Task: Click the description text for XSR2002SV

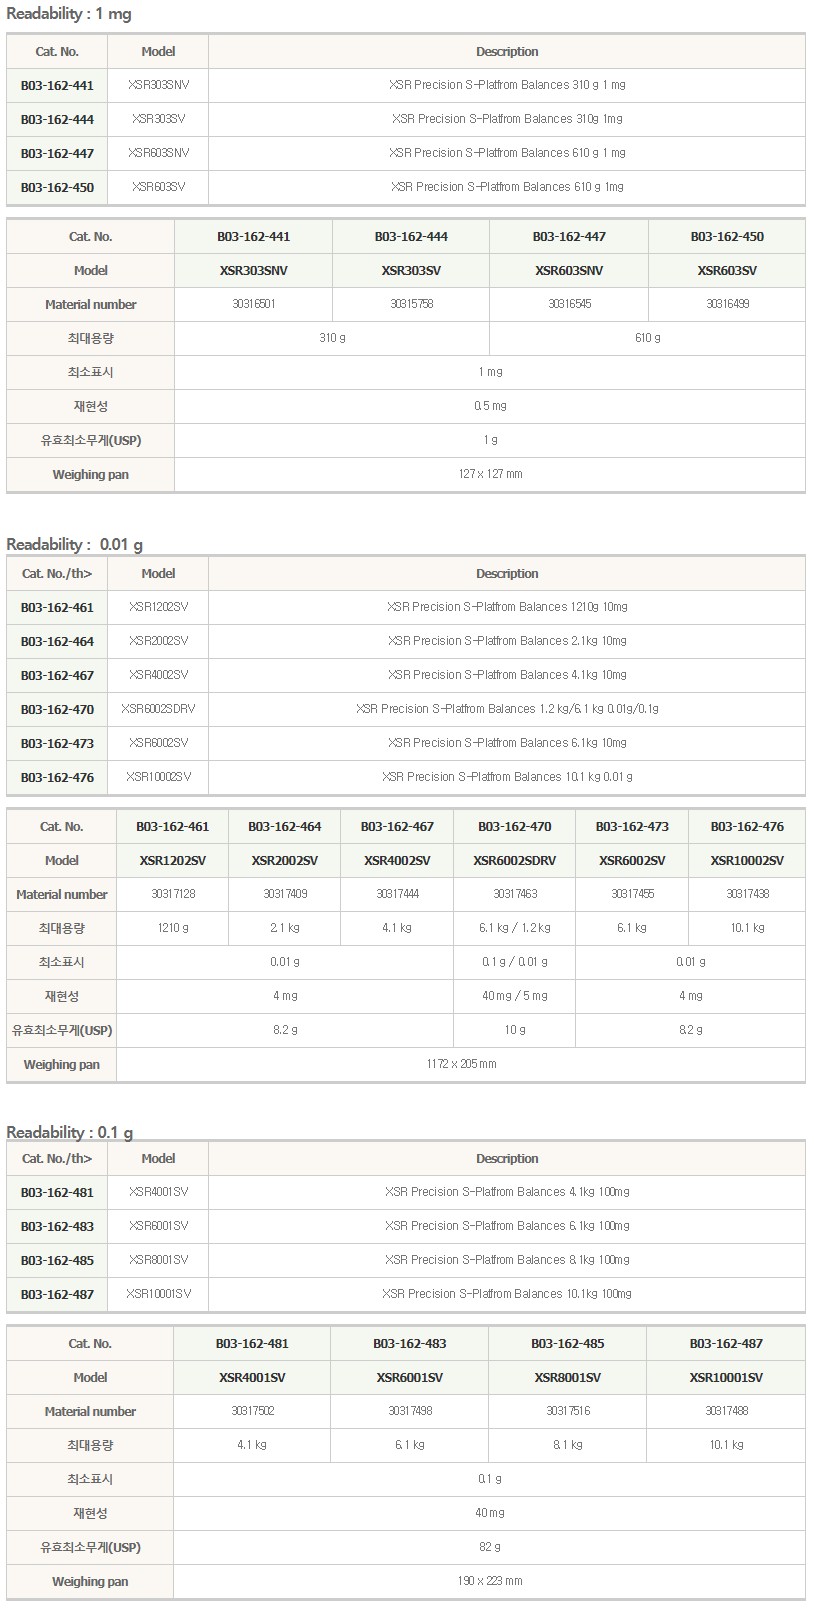Action: pos(507,641)
